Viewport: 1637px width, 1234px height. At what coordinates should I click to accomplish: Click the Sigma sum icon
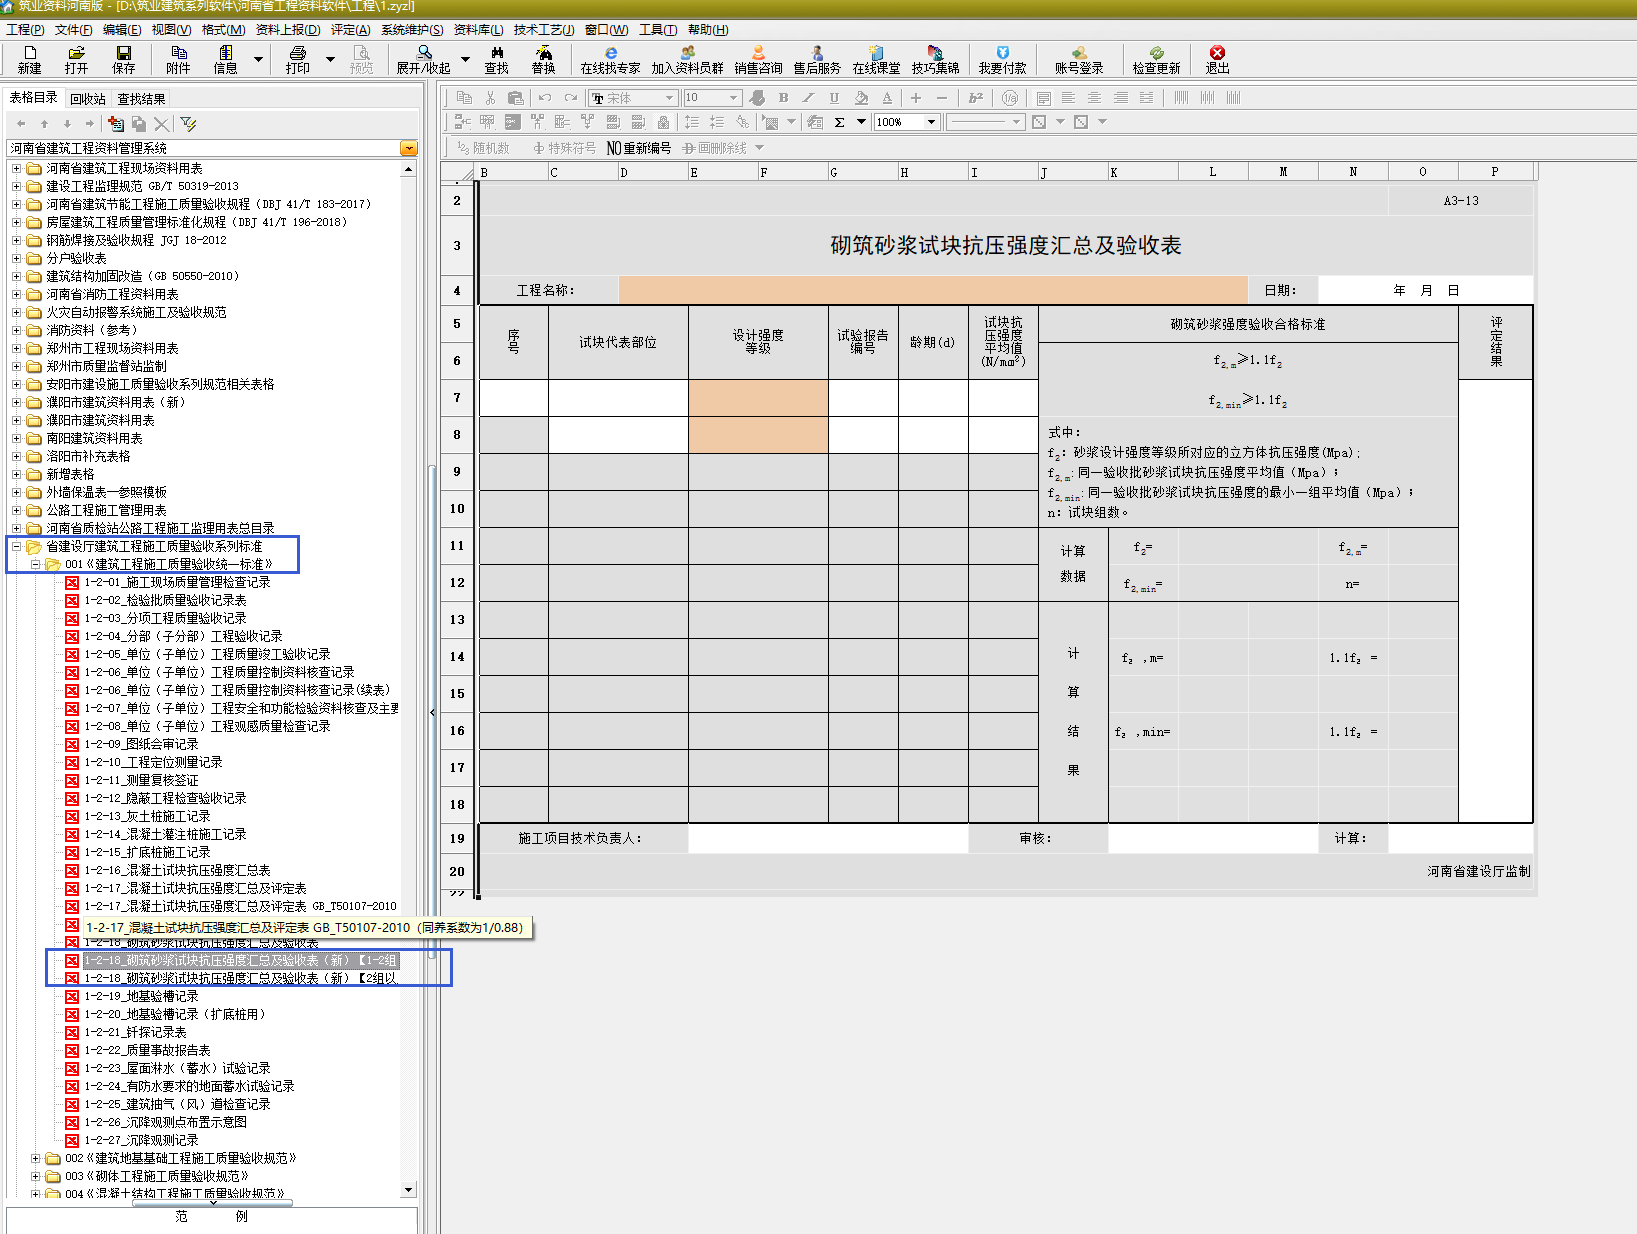[839, 122]
